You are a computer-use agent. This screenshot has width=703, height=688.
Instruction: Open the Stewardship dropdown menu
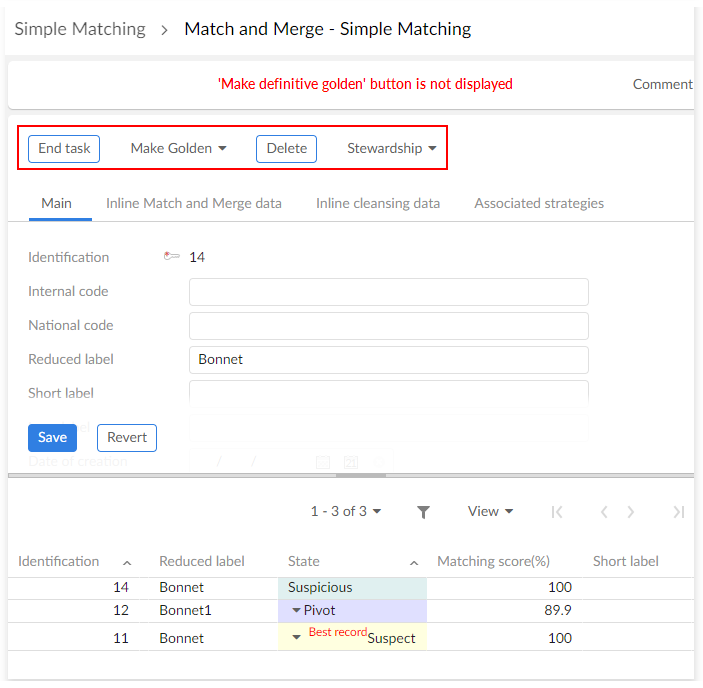click(x=391, y=148)
